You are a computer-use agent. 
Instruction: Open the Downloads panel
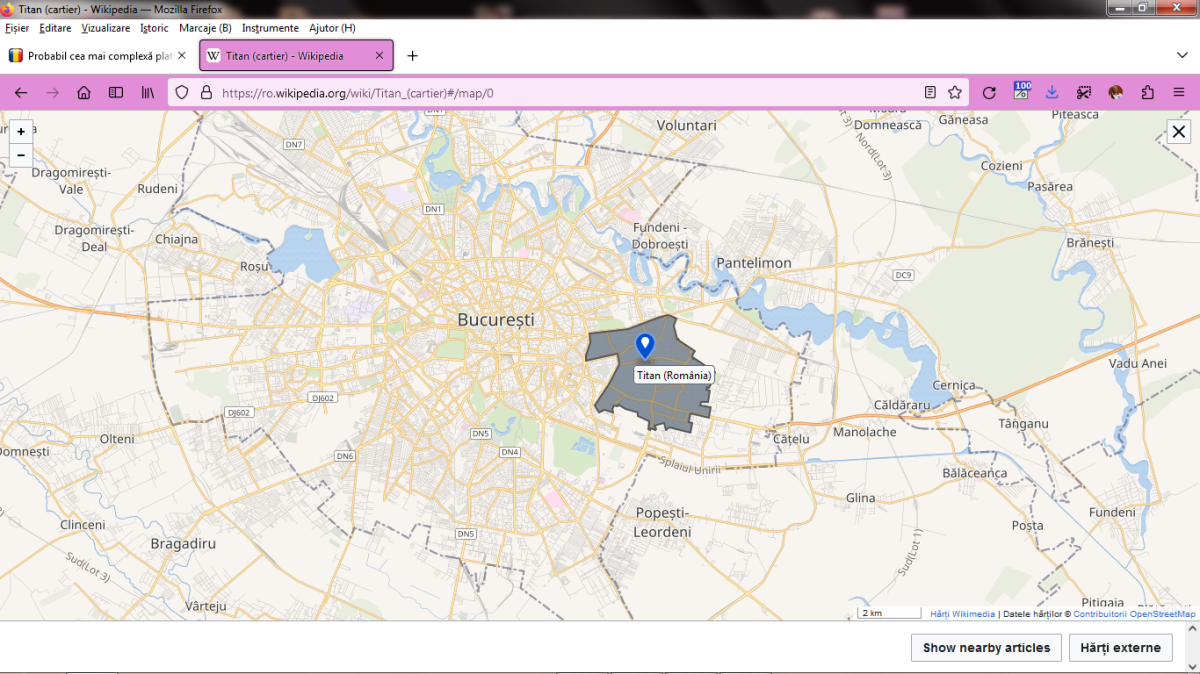(1052, 92)
